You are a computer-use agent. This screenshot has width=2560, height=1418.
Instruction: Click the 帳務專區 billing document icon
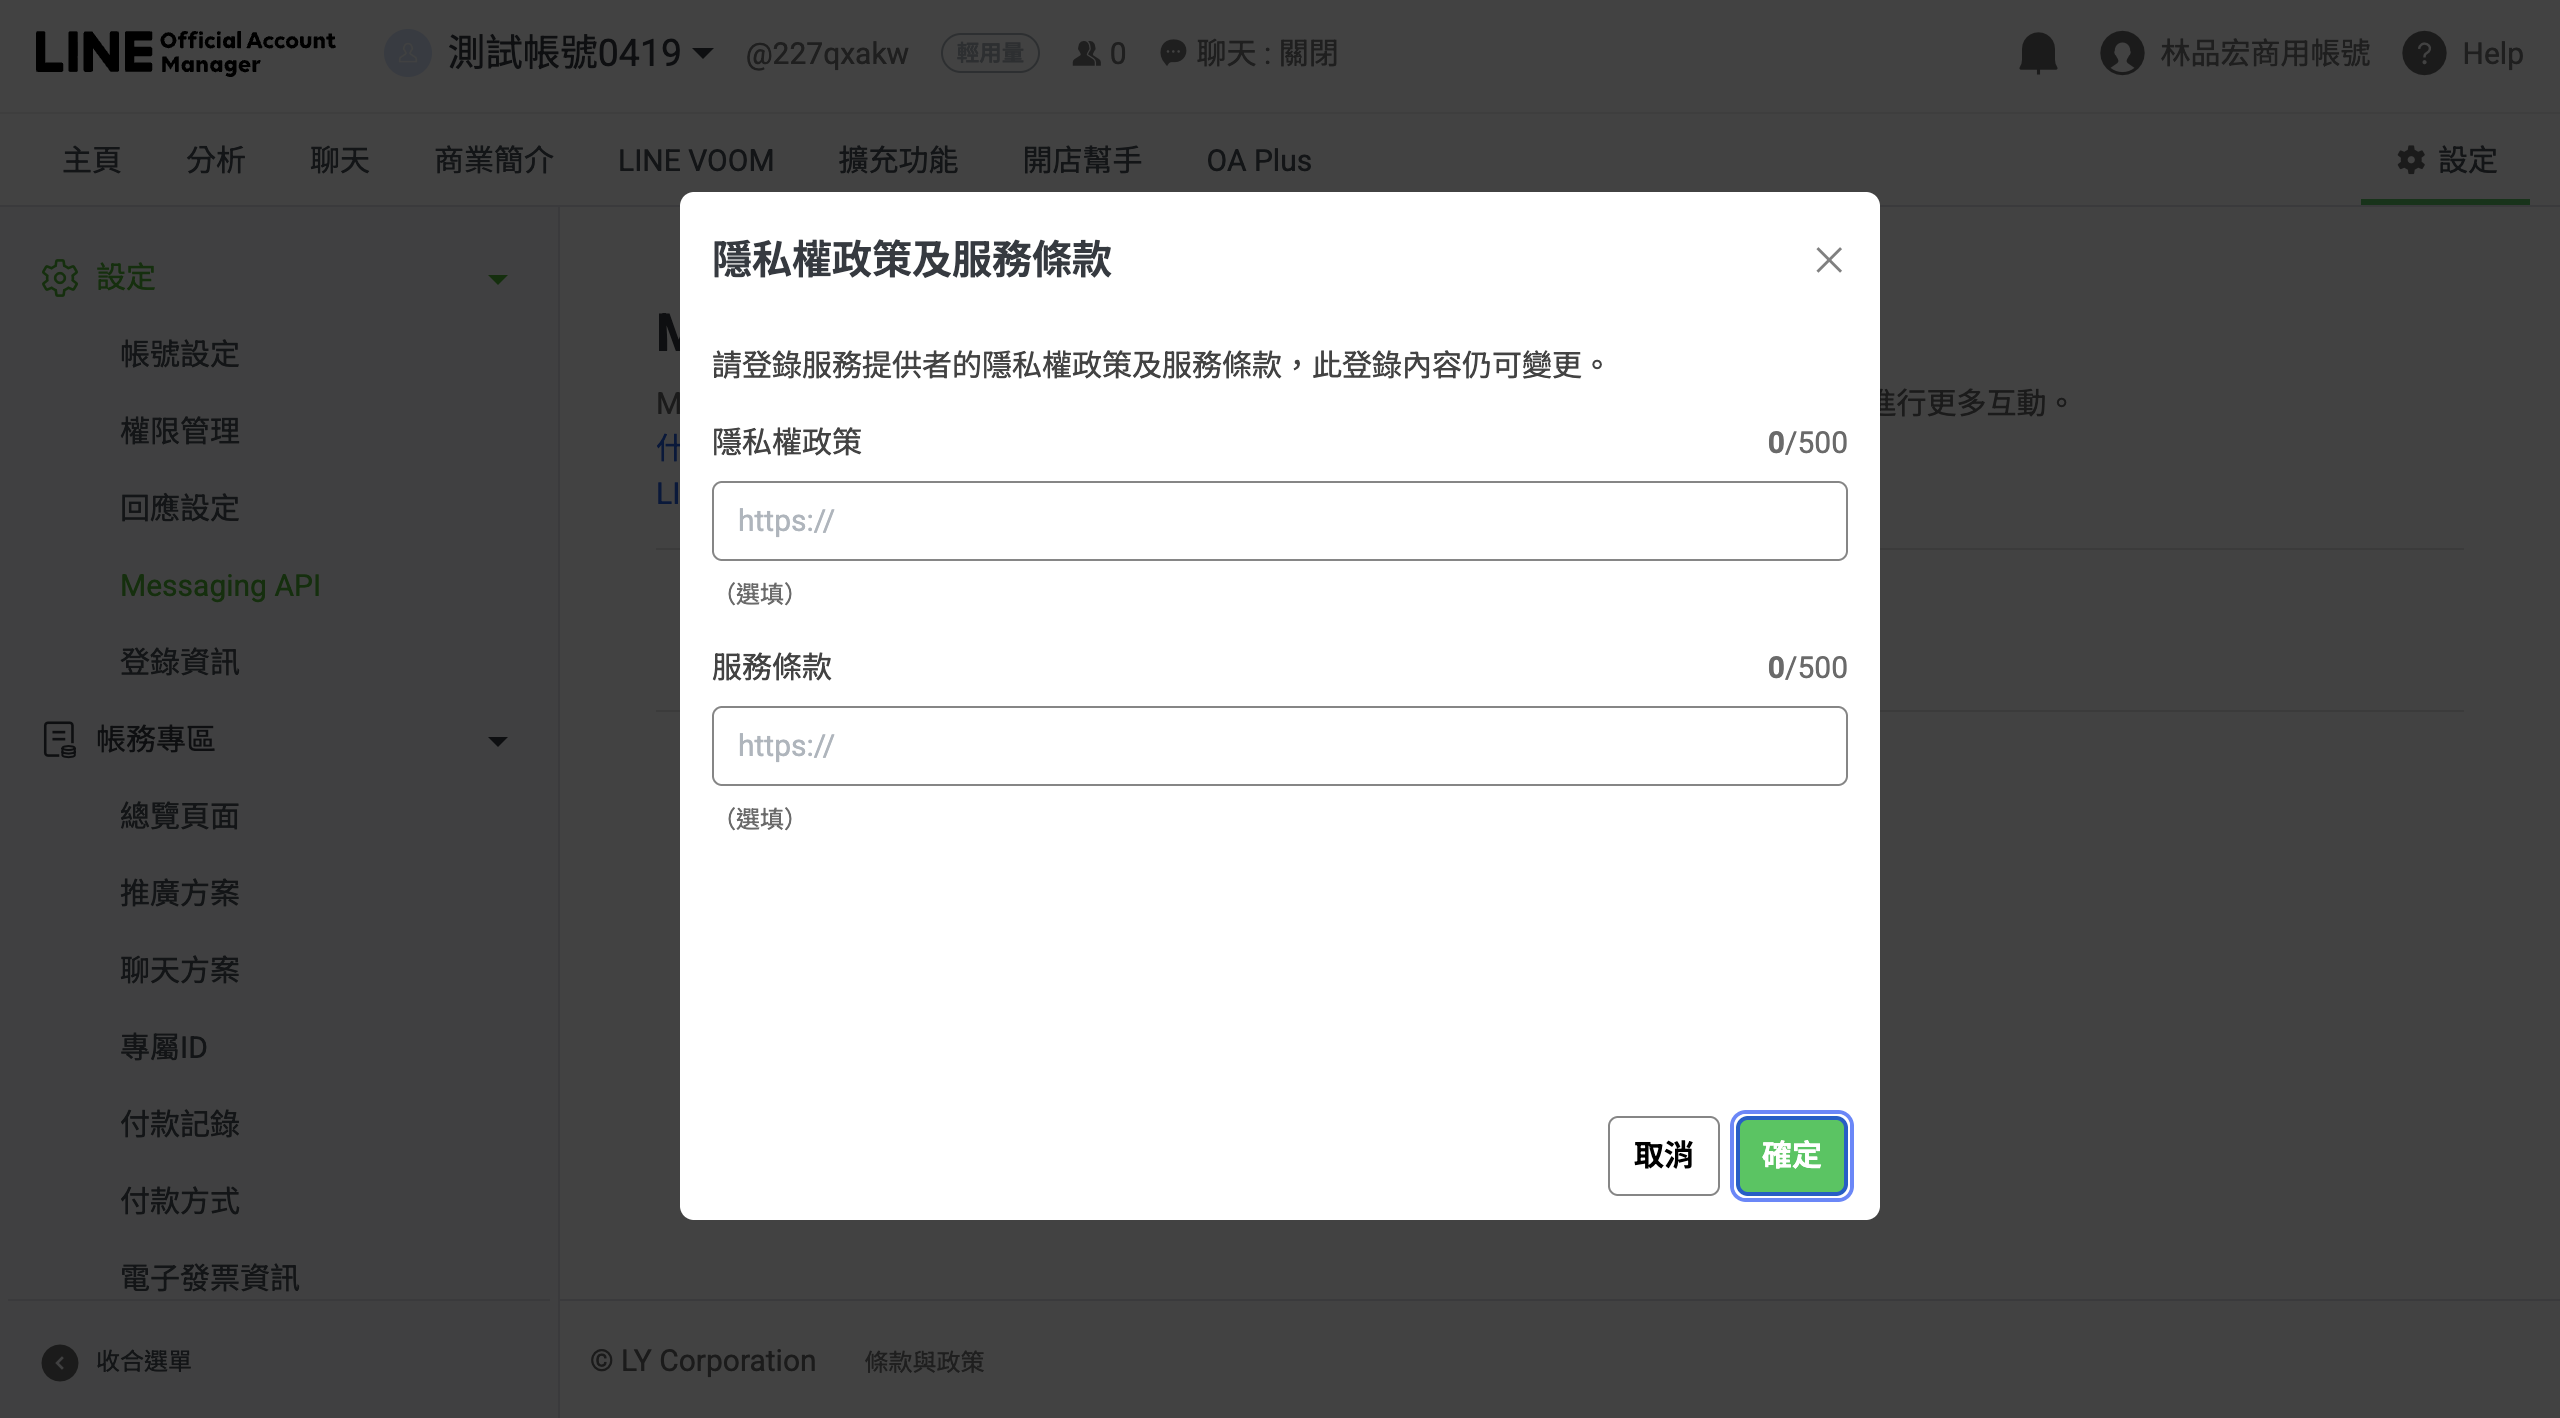[60, 740]
